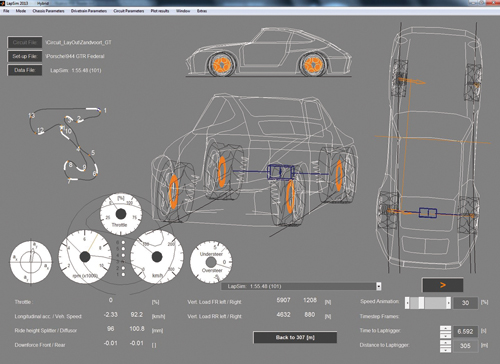Click the front right vertical load 1208
This screenshot has height=364, width=500.
(310, 300)
